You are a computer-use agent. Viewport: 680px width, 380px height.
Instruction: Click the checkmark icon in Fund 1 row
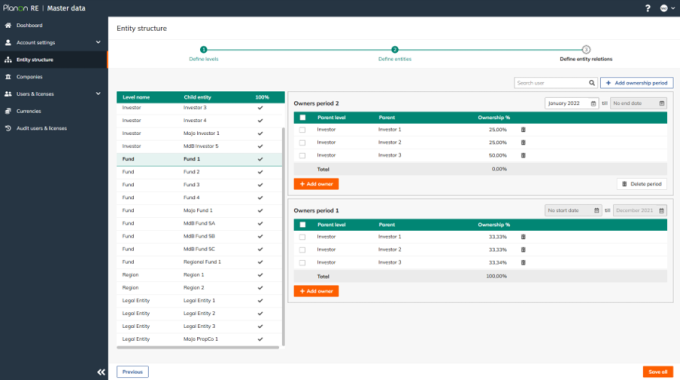click(x=260, y=159)
